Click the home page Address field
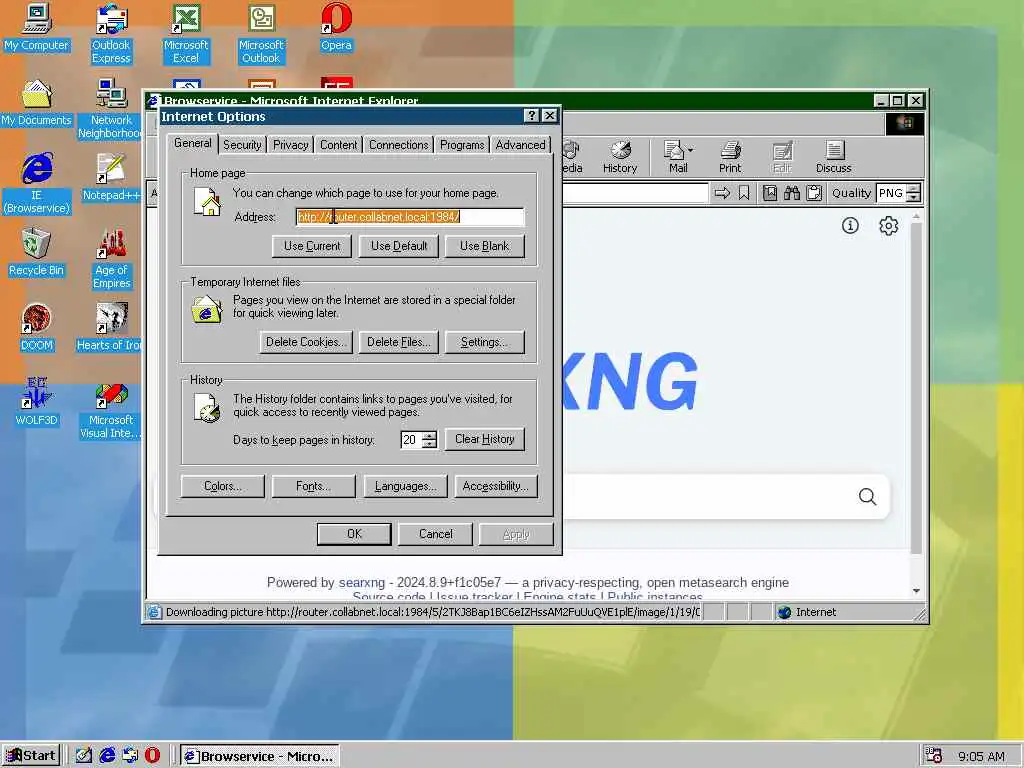The width and height of the screenshot is (1024, 768). click(410, 217)
